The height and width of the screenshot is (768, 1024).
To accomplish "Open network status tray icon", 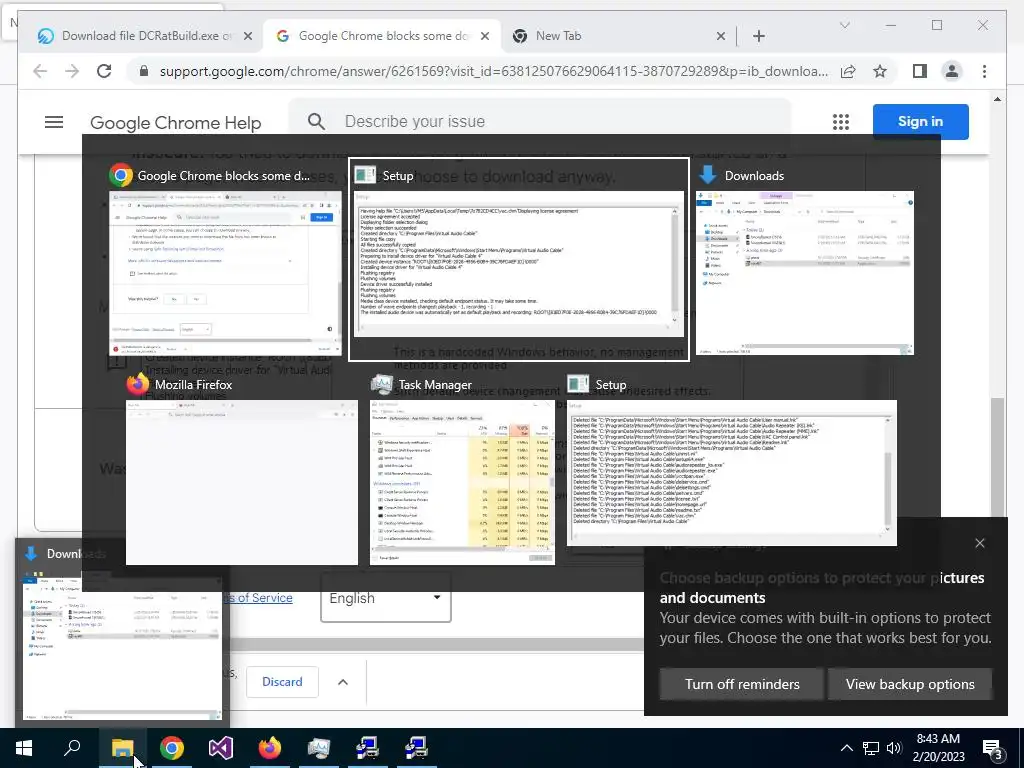I will (871, 748).
